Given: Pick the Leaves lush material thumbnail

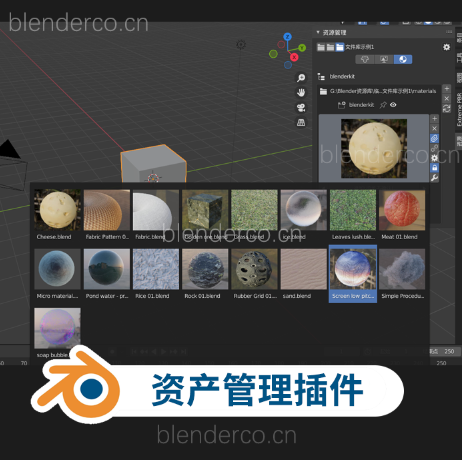Looking at the screenshot, I should click(353, 210).
